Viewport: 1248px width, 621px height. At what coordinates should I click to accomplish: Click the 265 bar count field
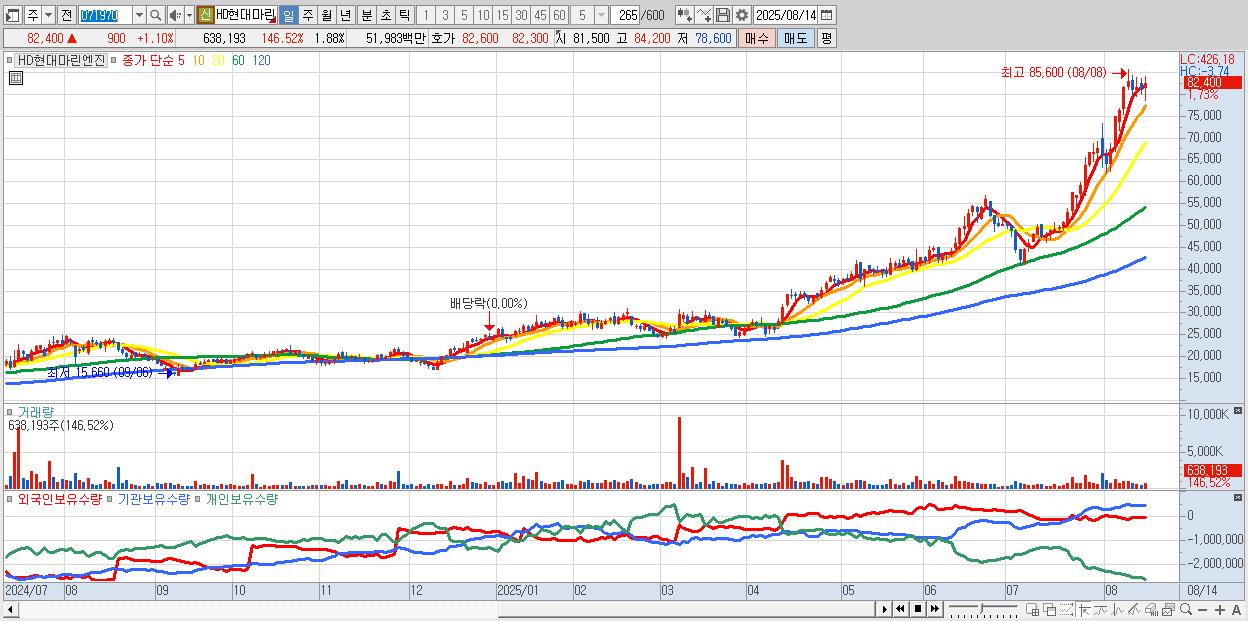tap(627, 15)
